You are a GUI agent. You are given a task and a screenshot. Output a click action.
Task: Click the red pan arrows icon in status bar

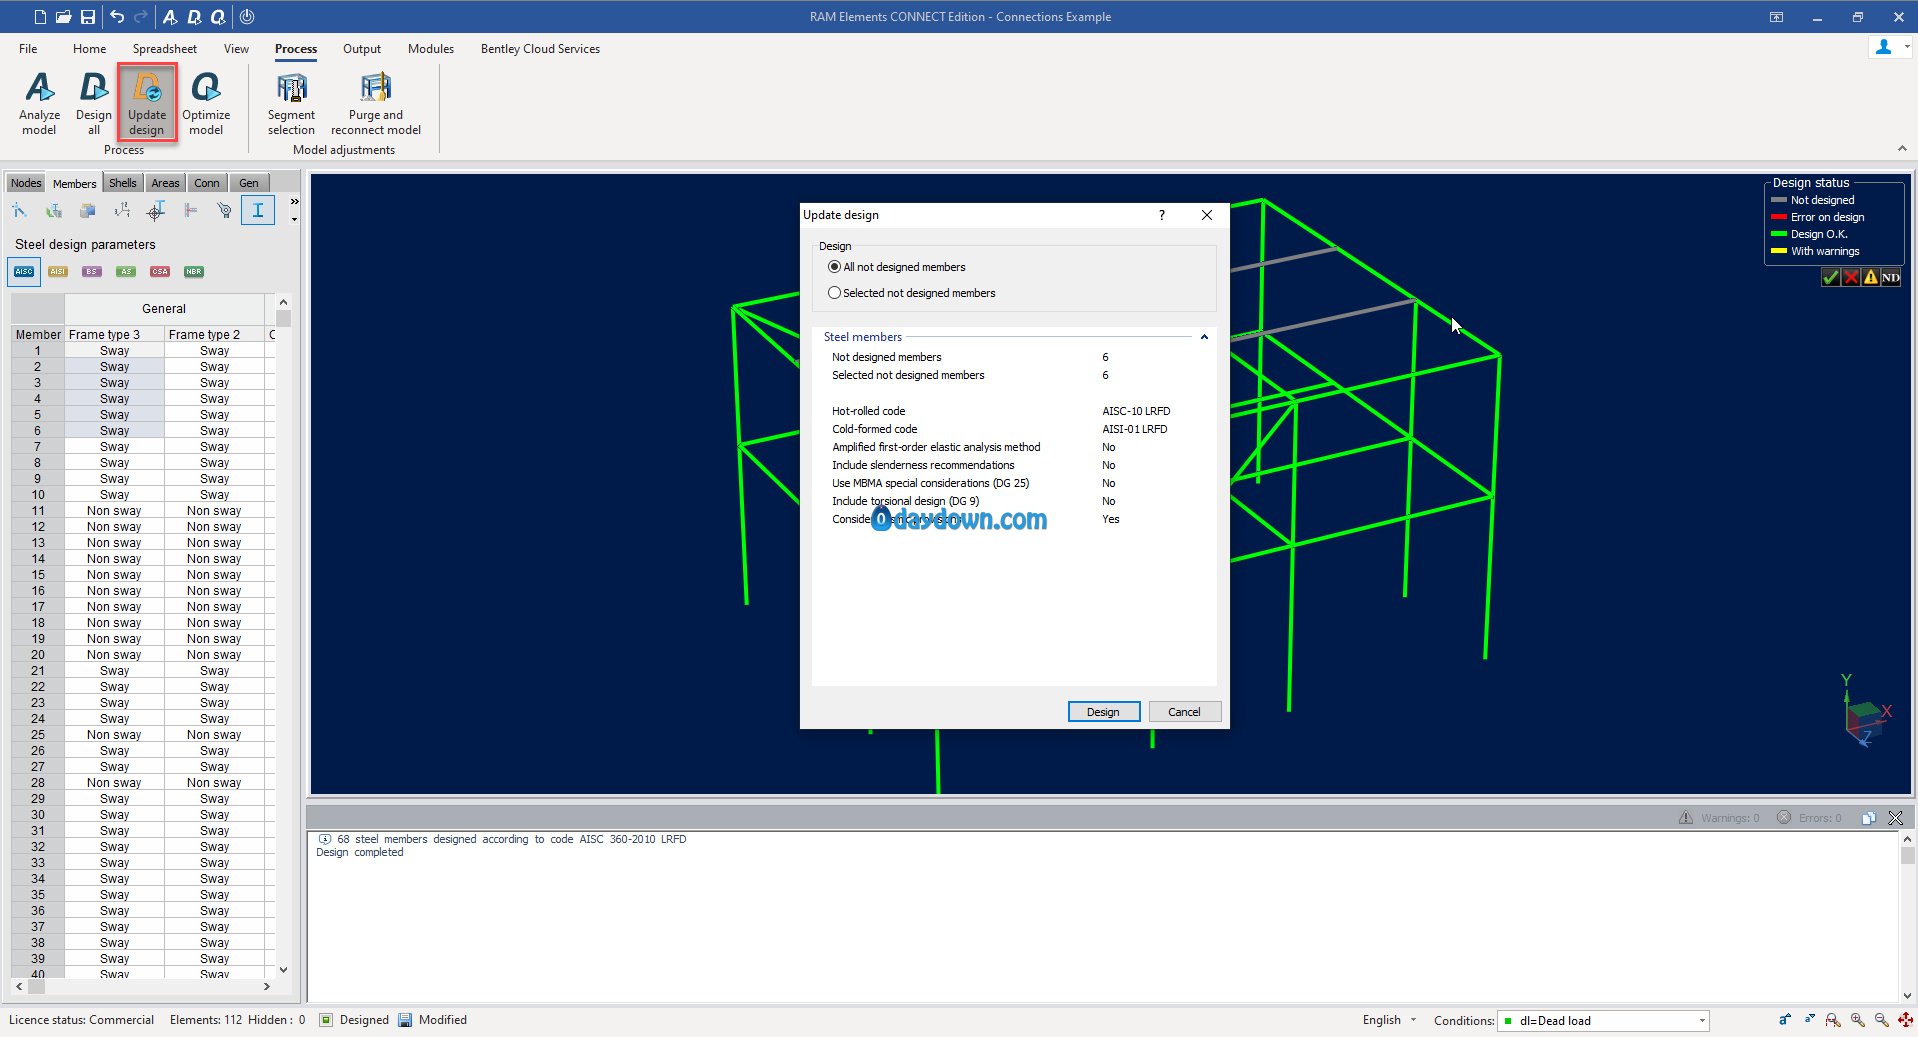[x=1905, y=1020]
